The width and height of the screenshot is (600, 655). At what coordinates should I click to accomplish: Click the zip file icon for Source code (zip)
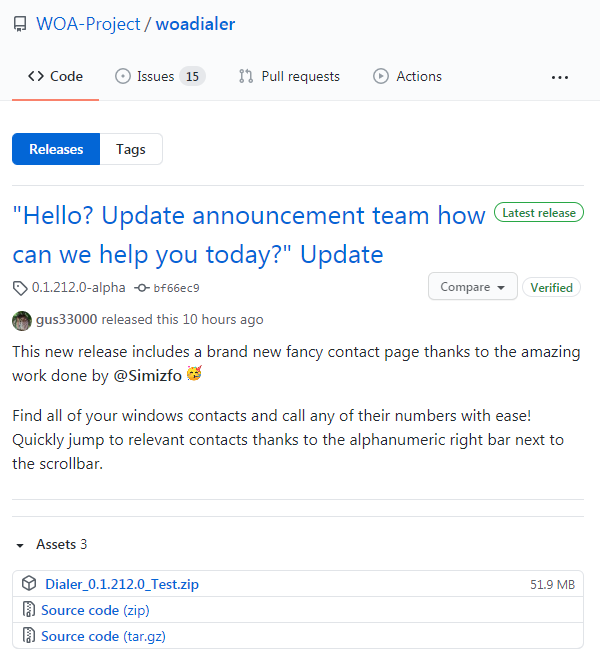click(29, 610)
